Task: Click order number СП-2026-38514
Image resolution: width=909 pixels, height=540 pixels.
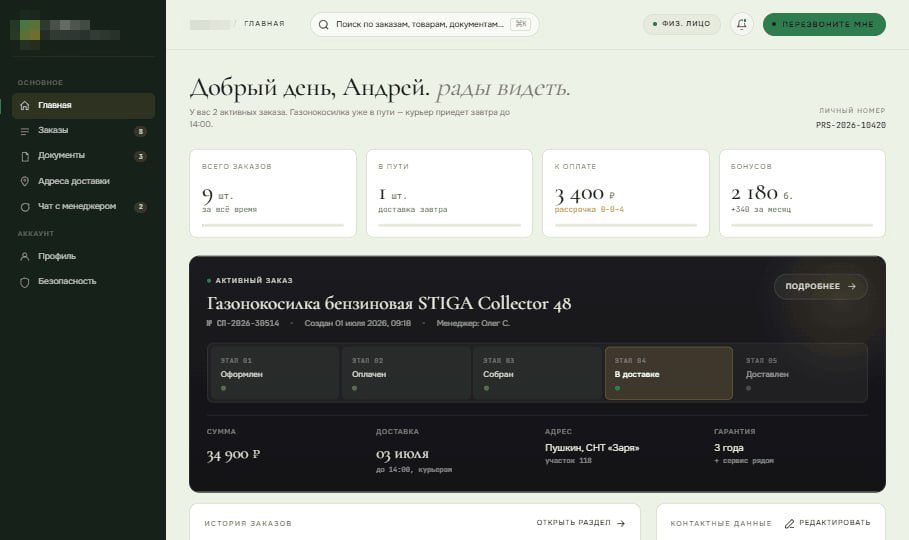Action: (x=243, y=324)
